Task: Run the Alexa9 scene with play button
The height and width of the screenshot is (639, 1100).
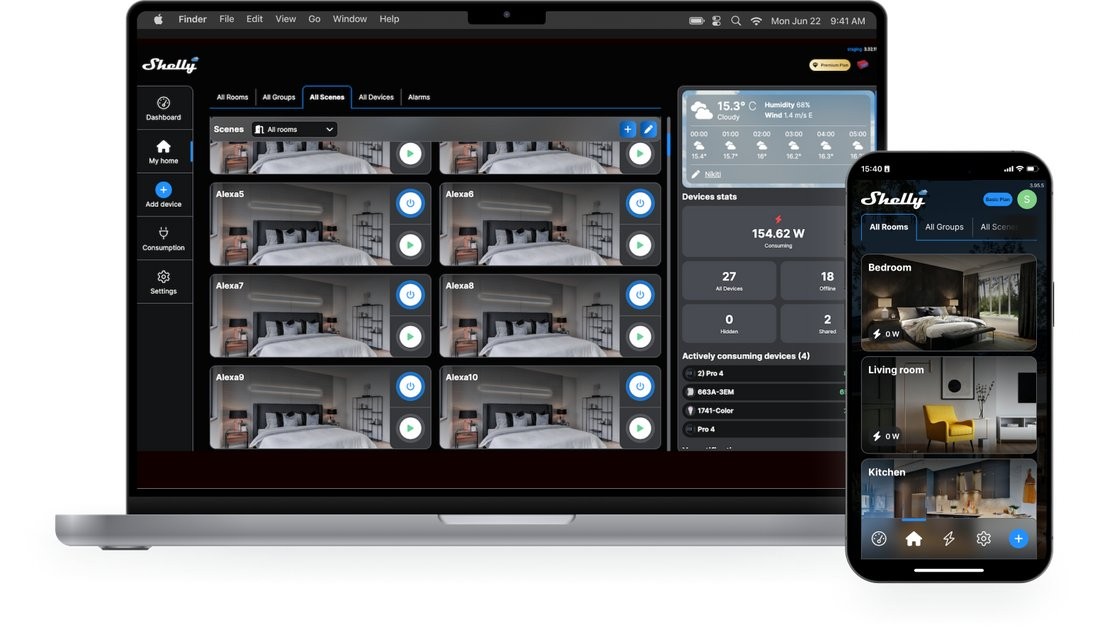Action: coord(410,428)
